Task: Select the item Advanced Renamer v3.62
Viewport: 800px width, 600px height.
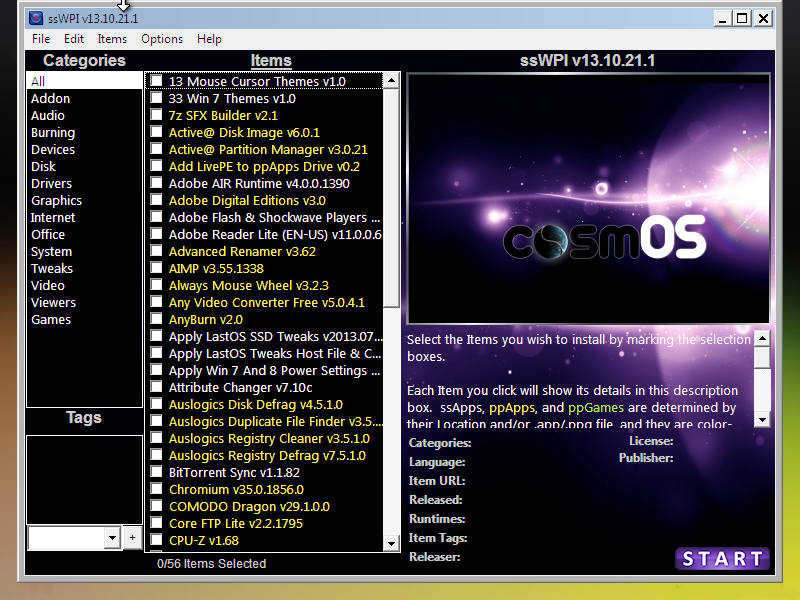Action: click(242, 252)
